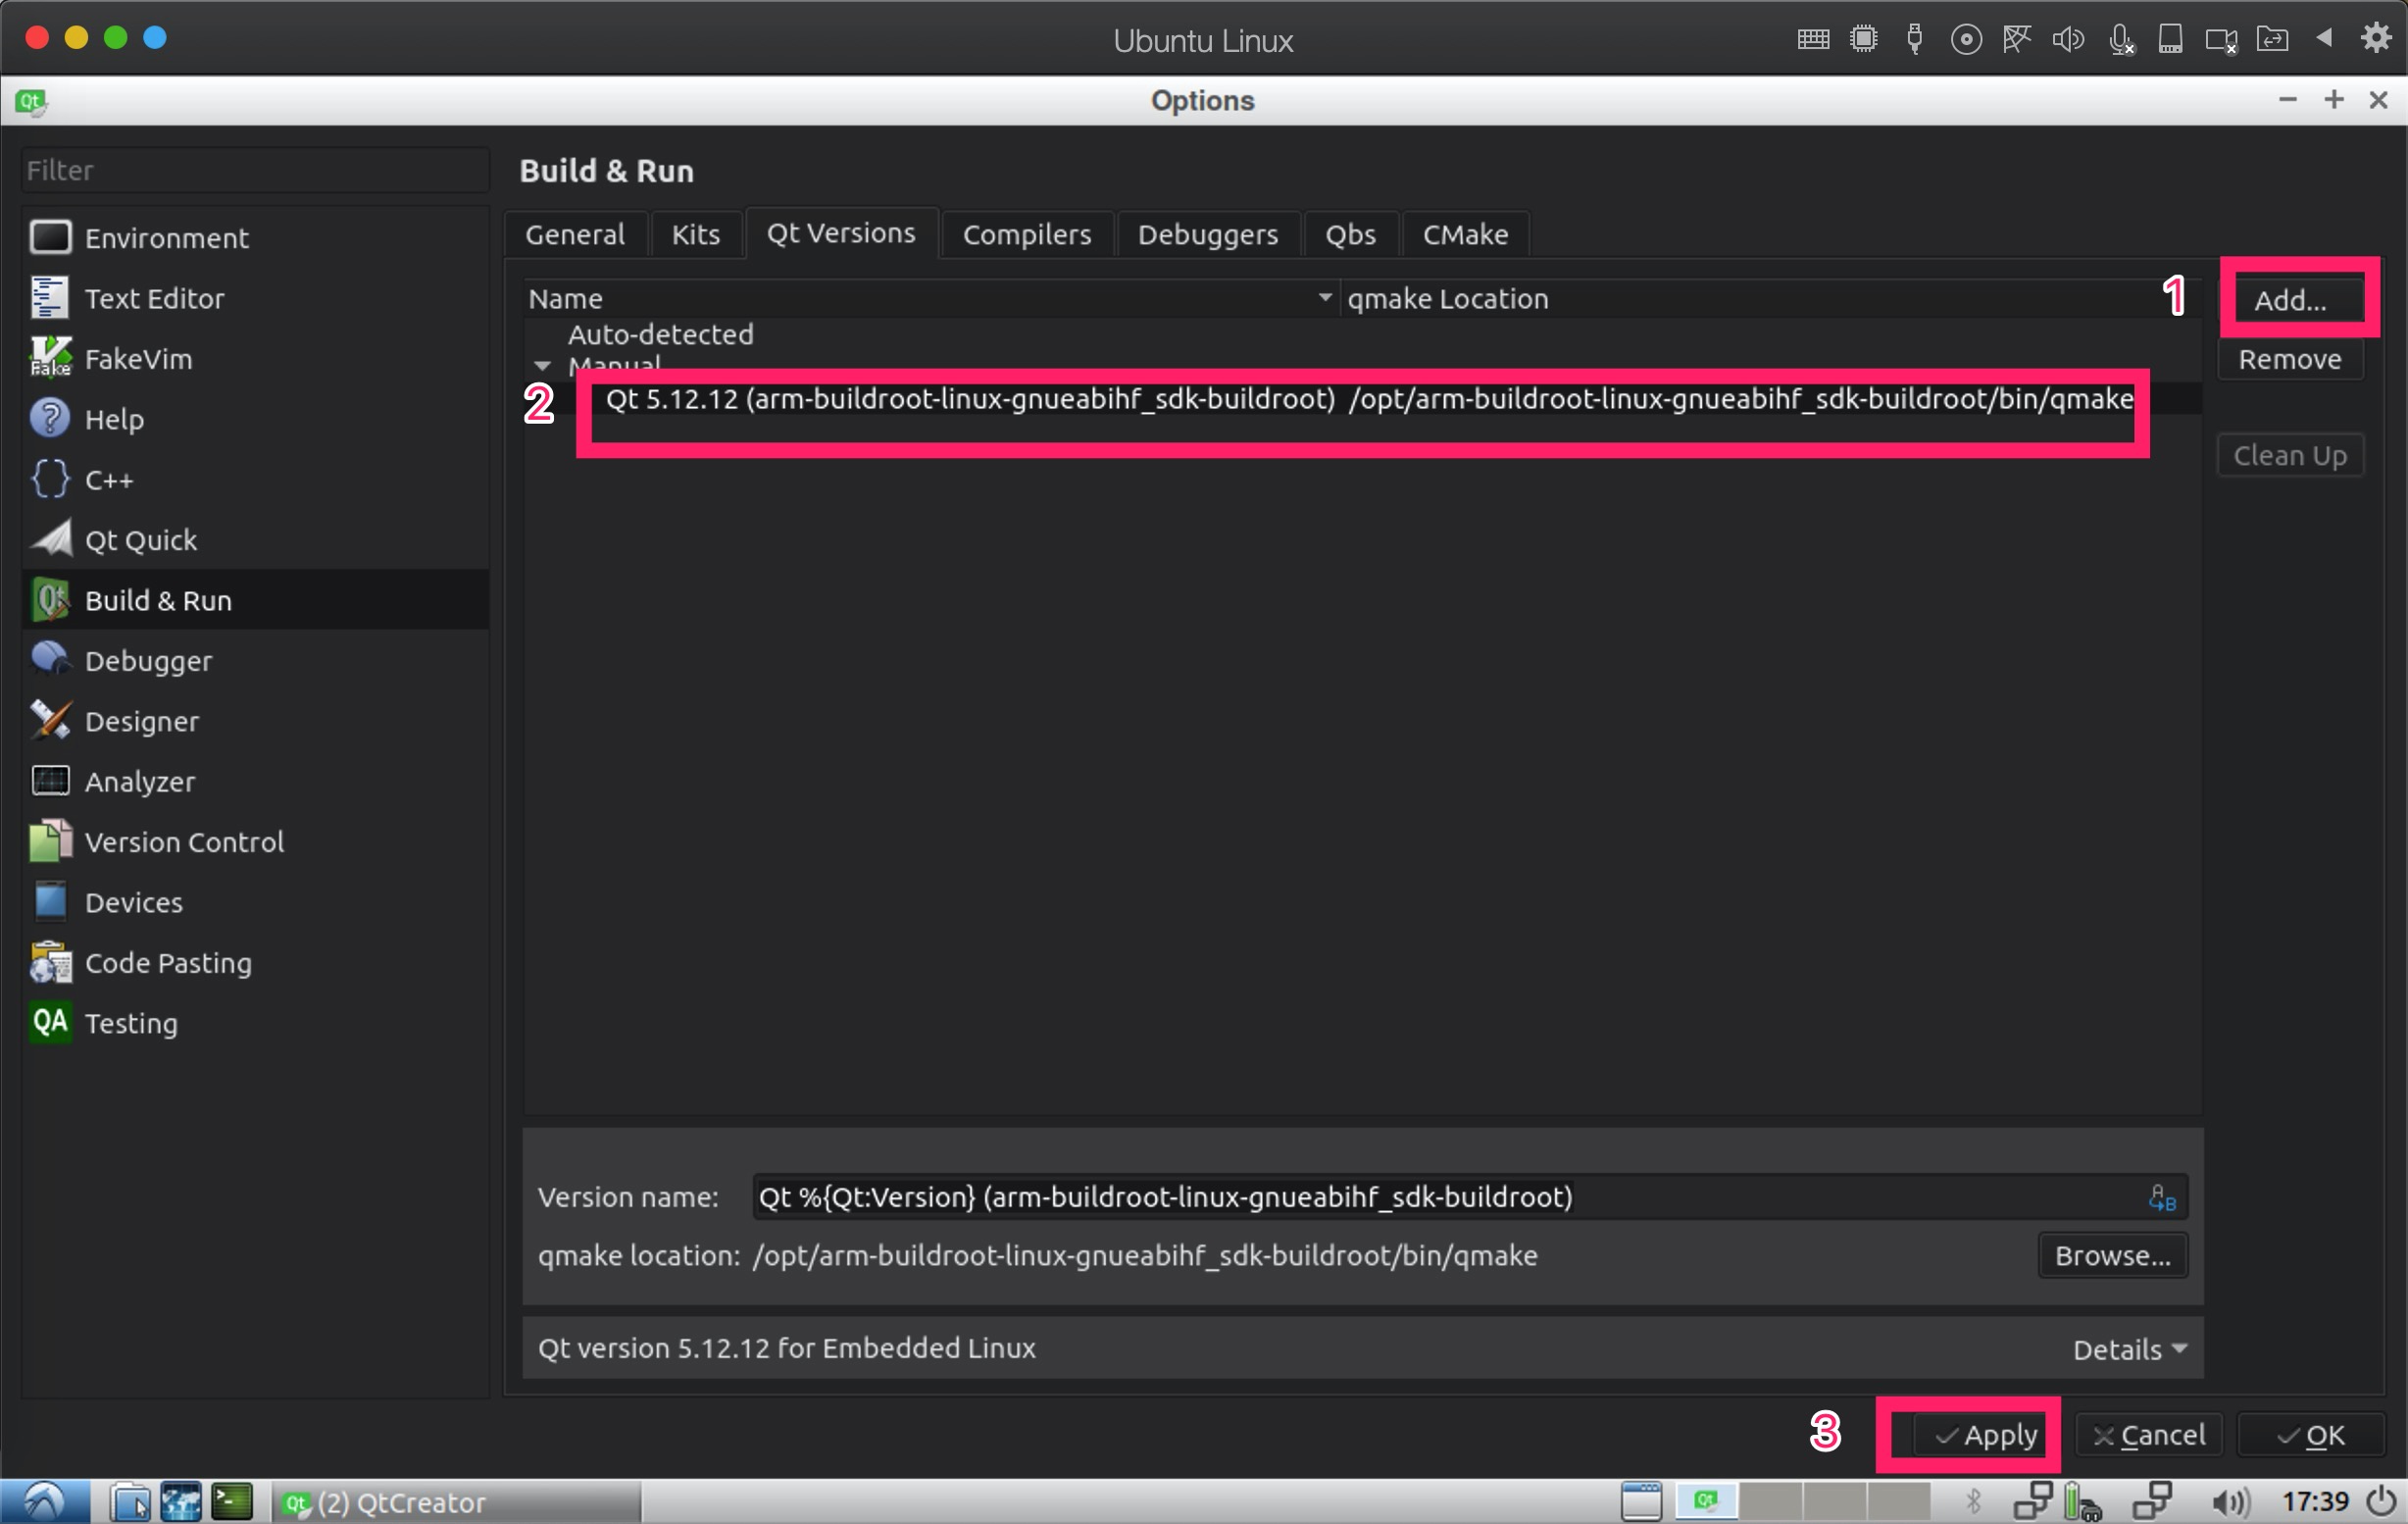The width and height of the screenshot is (2408, 1524).
Task: Select the Devices settings category
Action: tap(255, 902)
